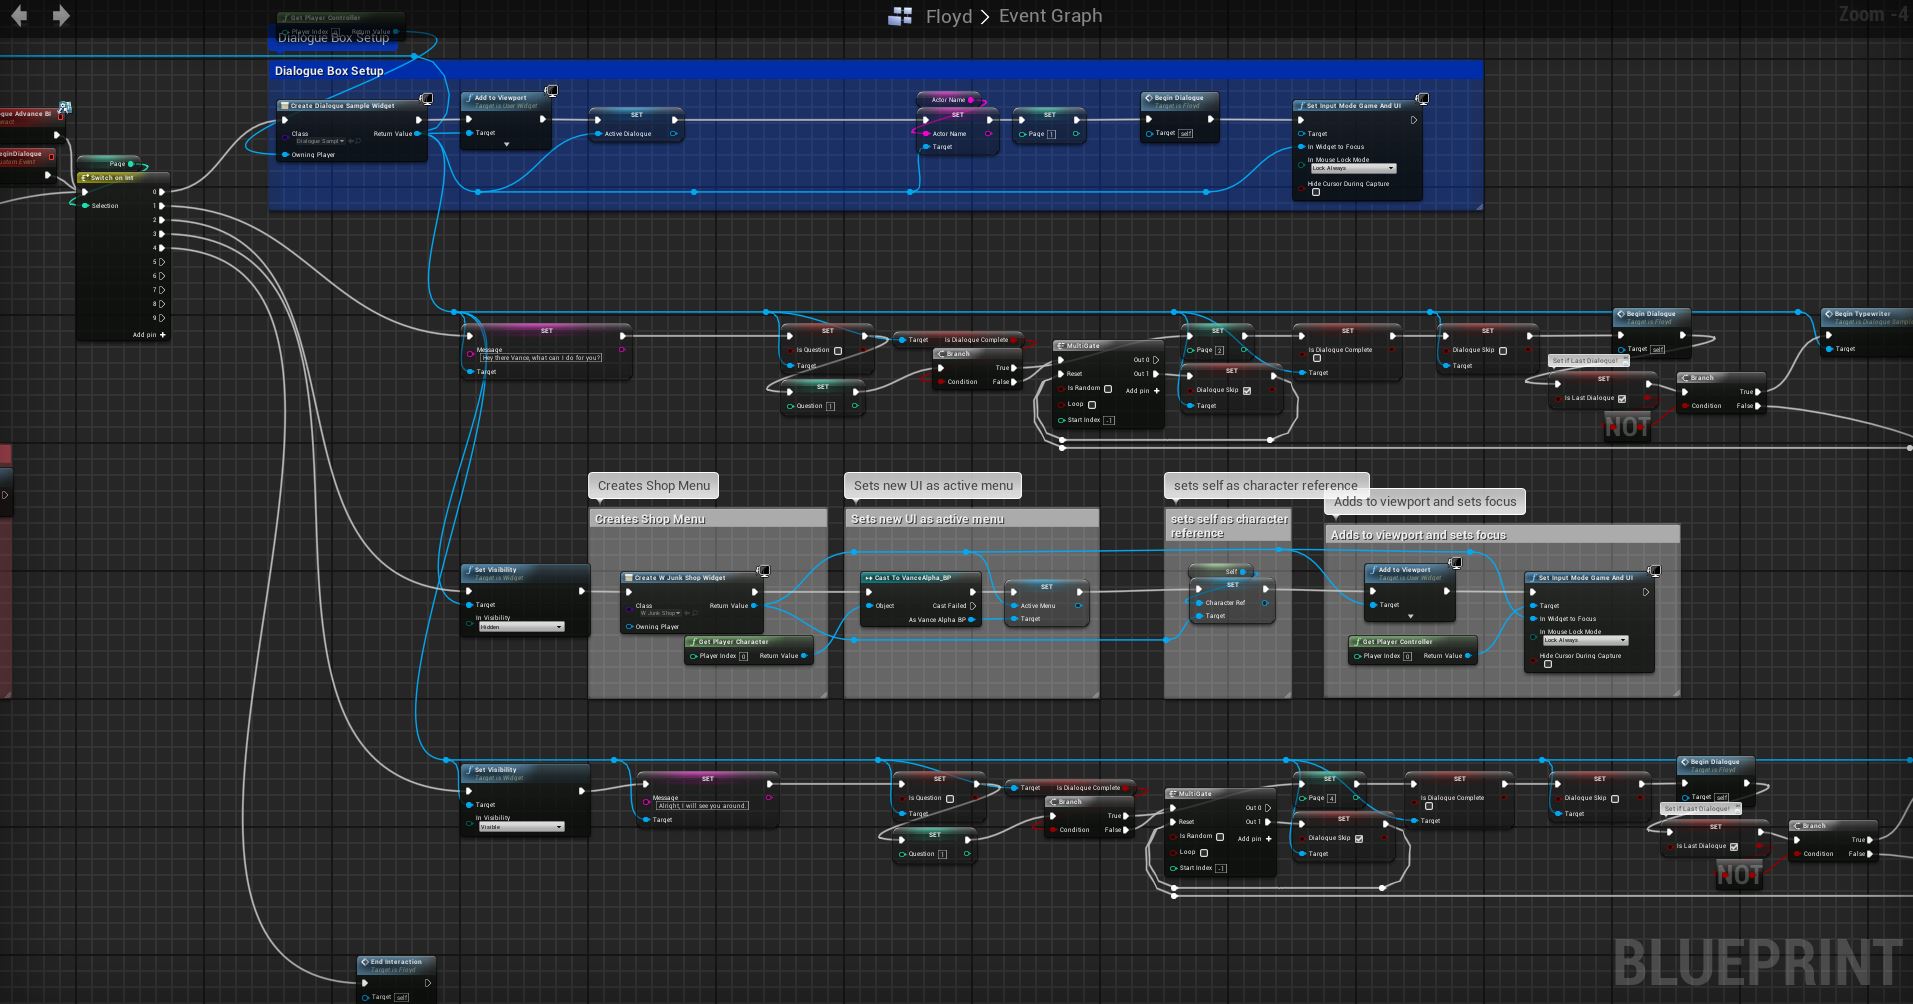Click the Cast To VanceAlpha_BP node icon

click(x=869, y=578)
